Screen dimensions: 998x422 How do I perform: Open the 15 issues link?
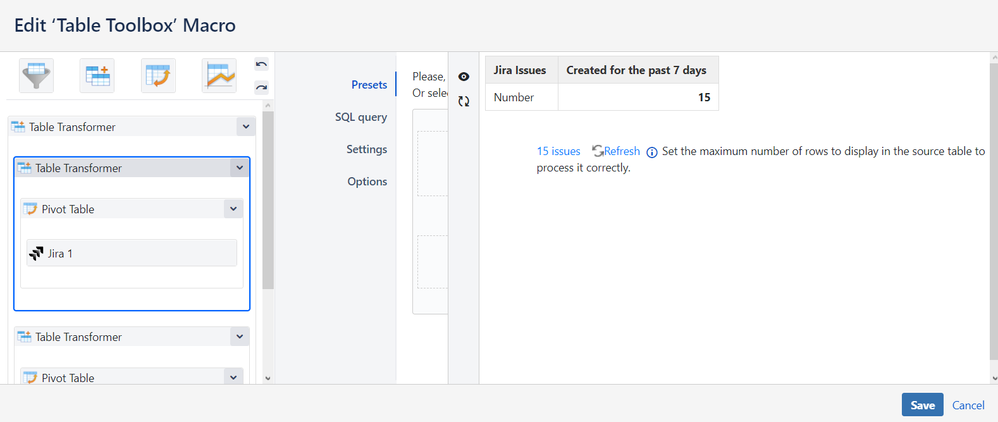click(x=559, y=151)
